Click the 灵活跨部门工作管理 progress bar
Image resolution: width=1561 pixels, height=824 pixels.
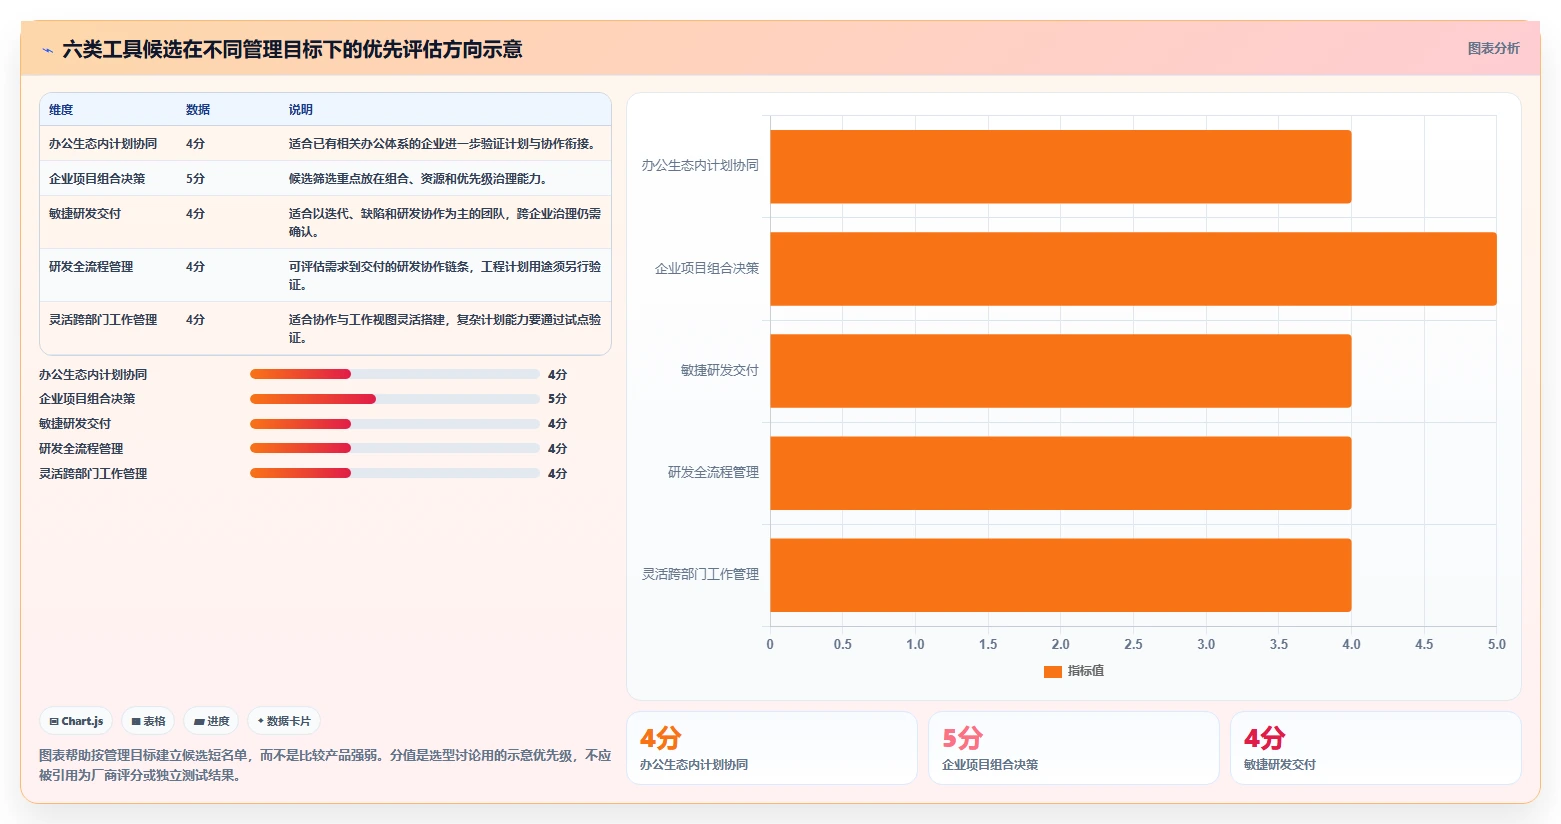pyautogui.click(x=395, y=473)
